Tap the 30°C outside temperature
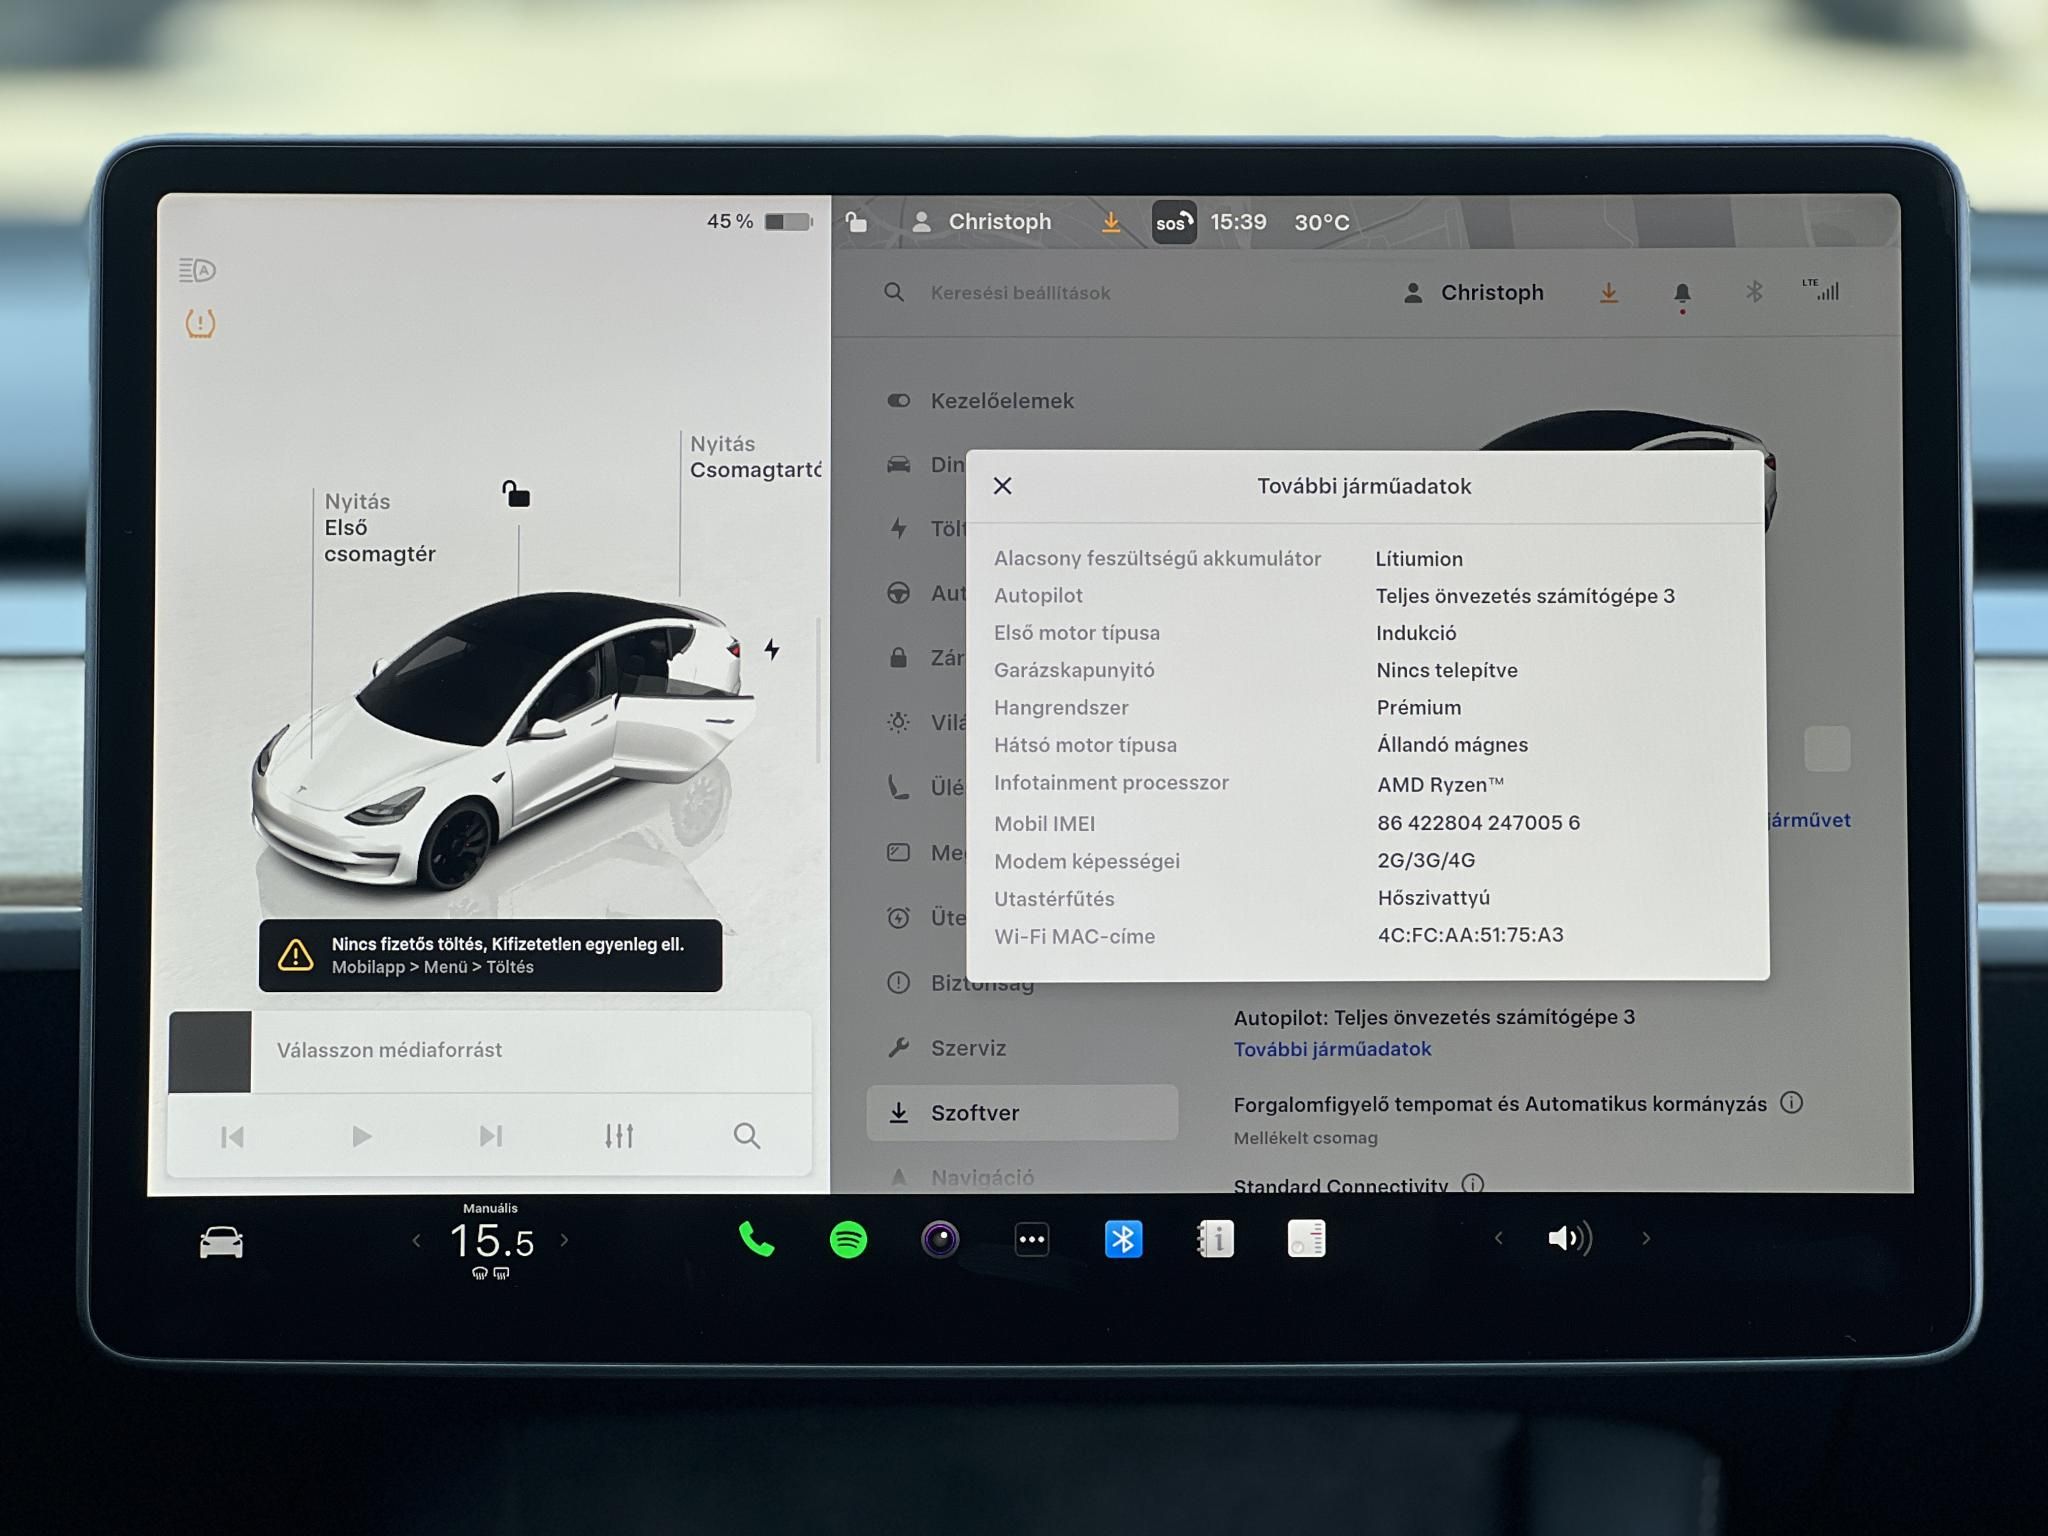 click(x=1321, y=222)
